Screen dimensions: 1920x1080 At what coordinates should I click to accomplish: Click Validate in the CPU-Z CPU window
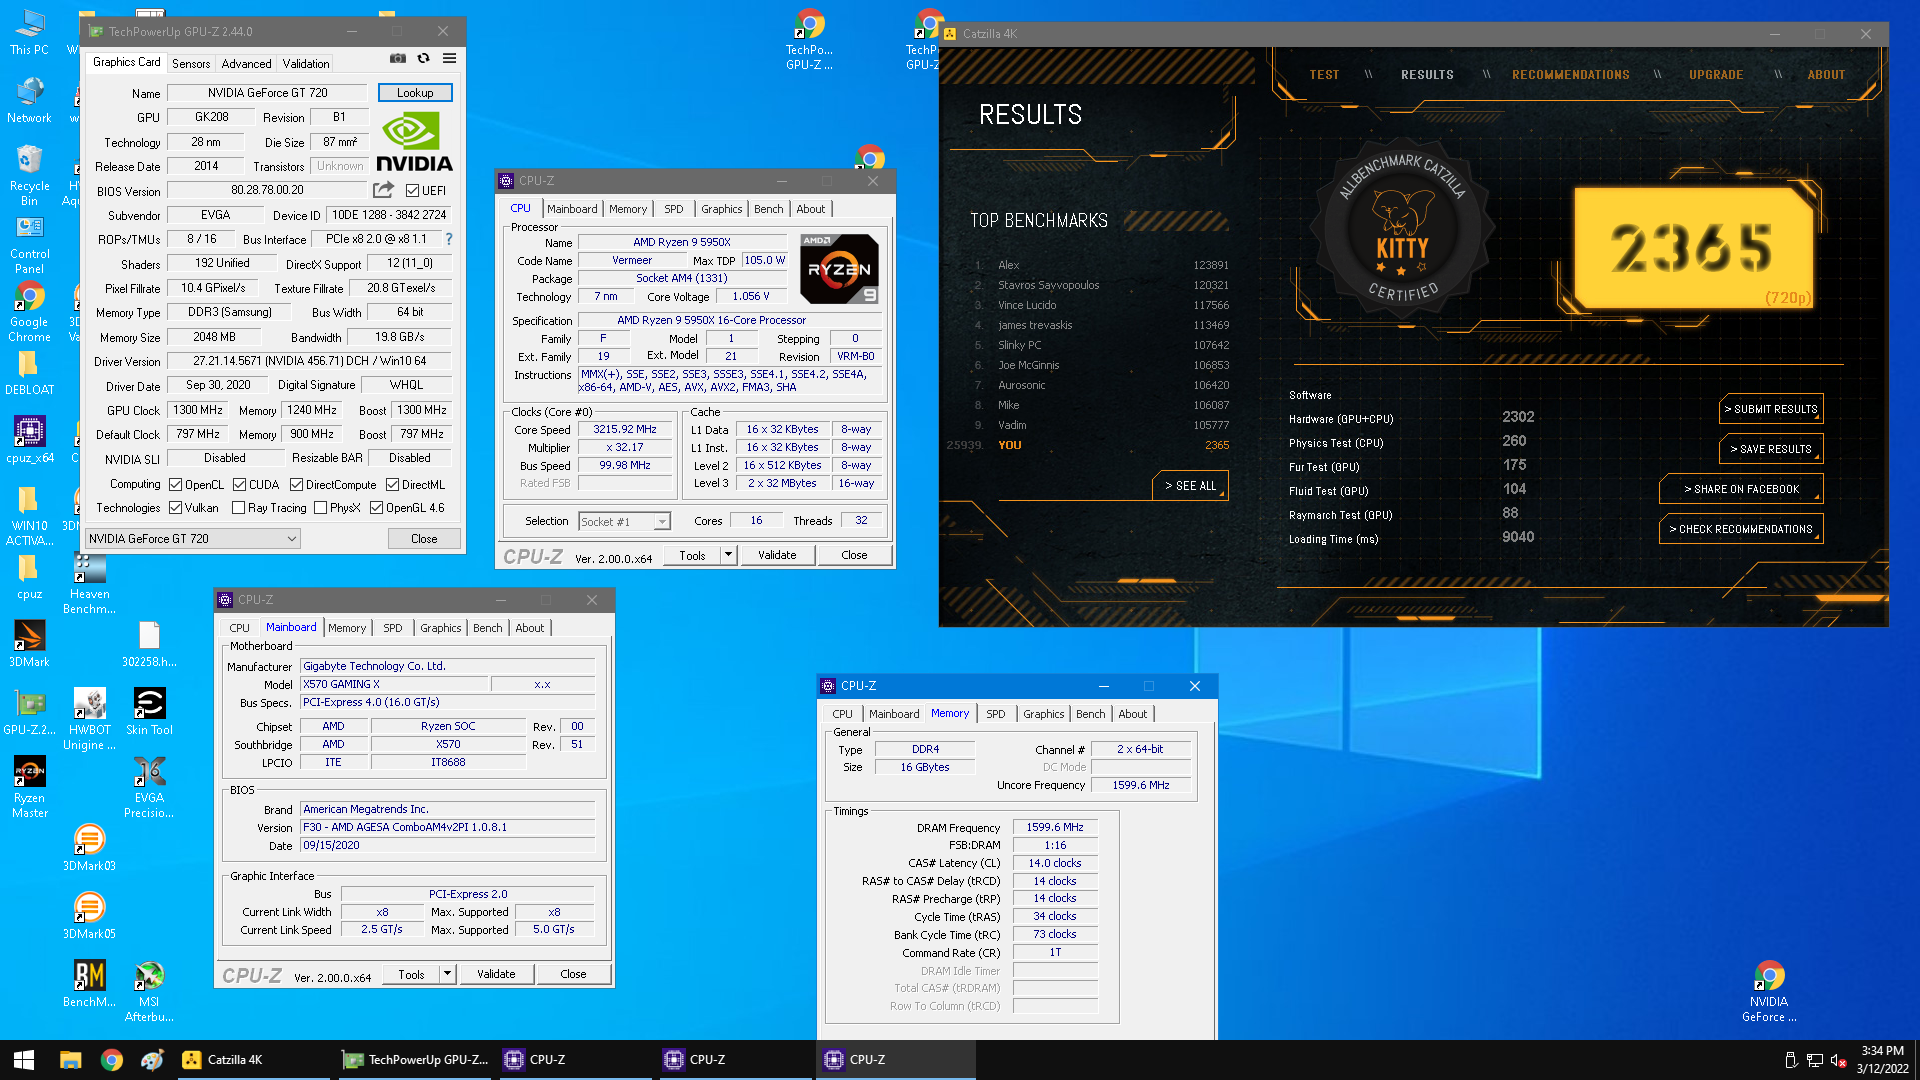click(777, 555)
